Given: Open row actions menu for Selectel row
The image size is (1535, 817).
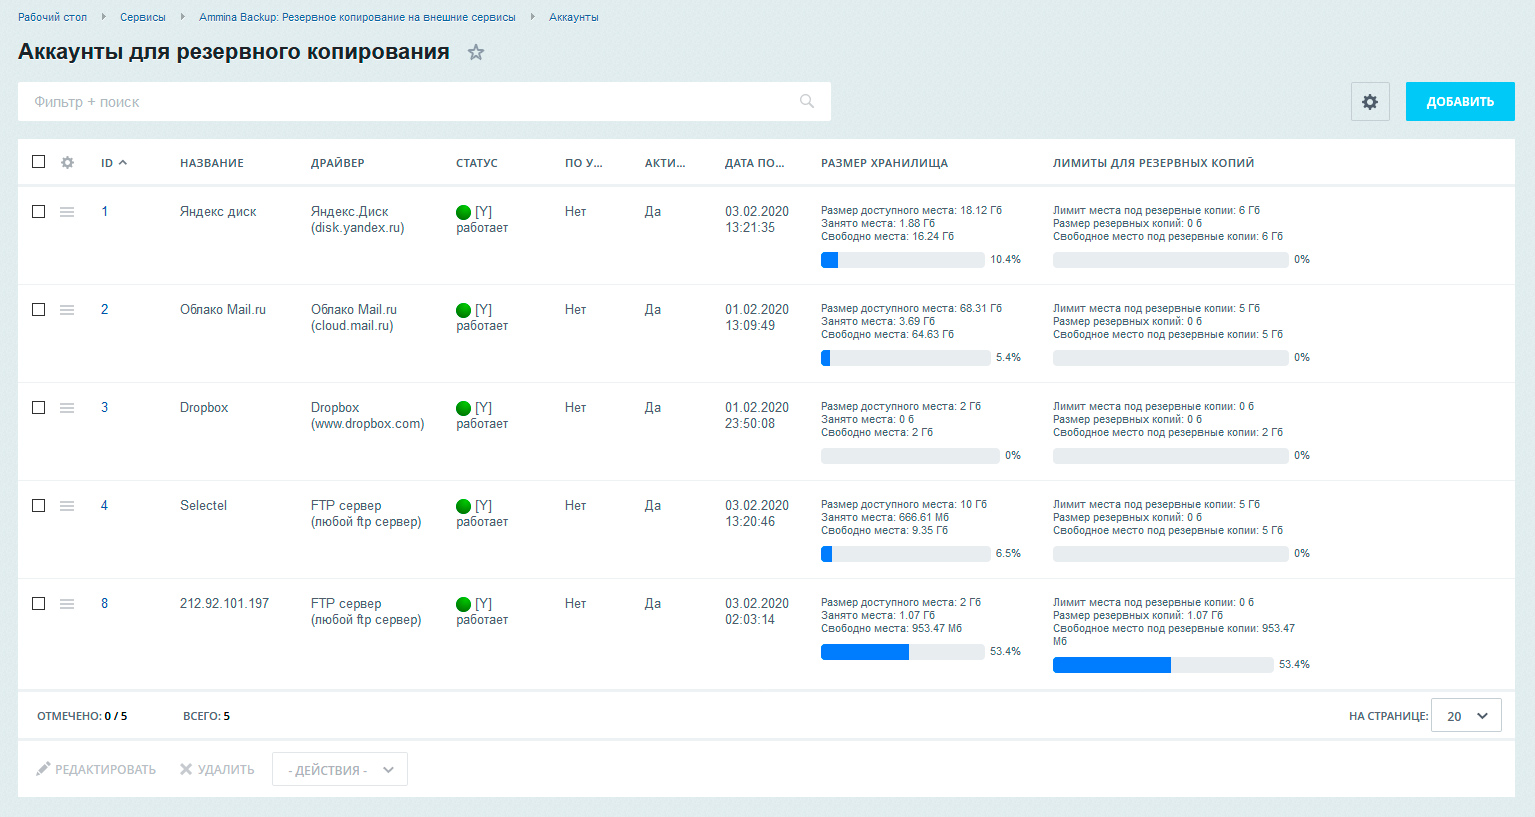Looking at the screenshot, I should click(67, 506).
